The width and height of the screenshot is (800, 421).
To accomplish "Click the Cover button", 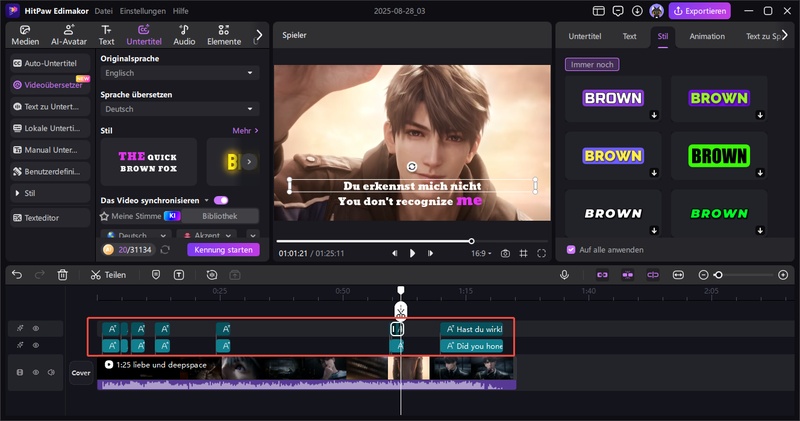I will [x=81, y=373].
